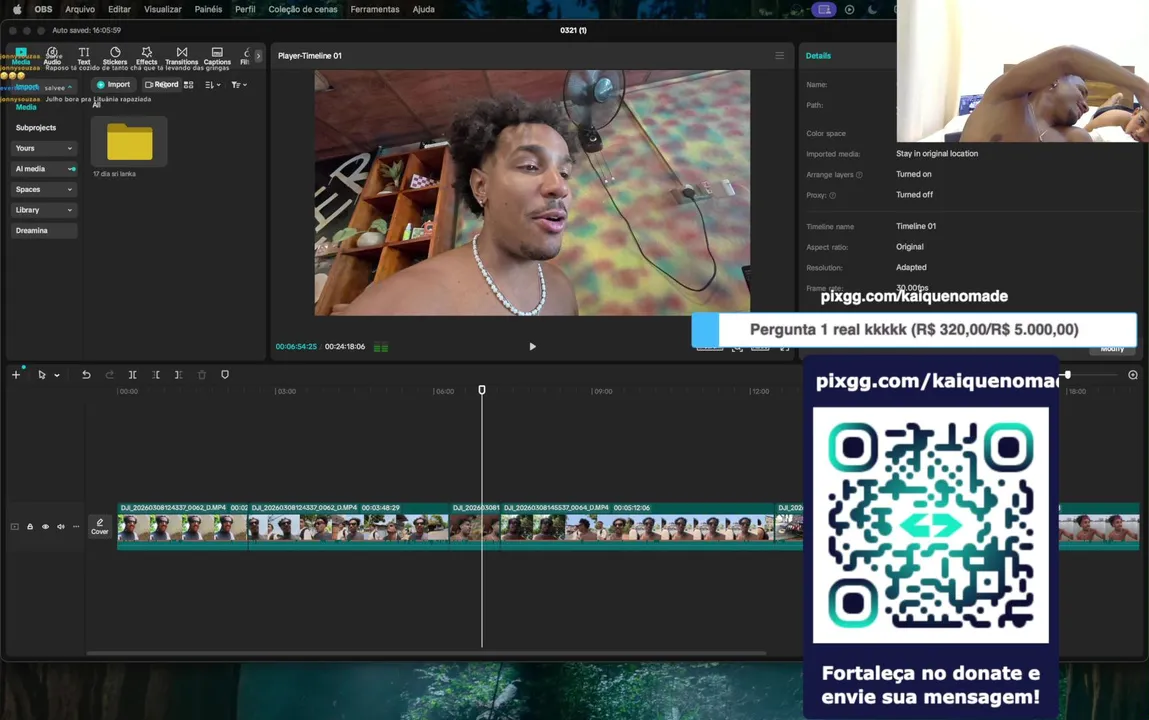Expand the Spaces dropdown
Viewport: 1149px width, 720px height.
(x=44, y=189)
